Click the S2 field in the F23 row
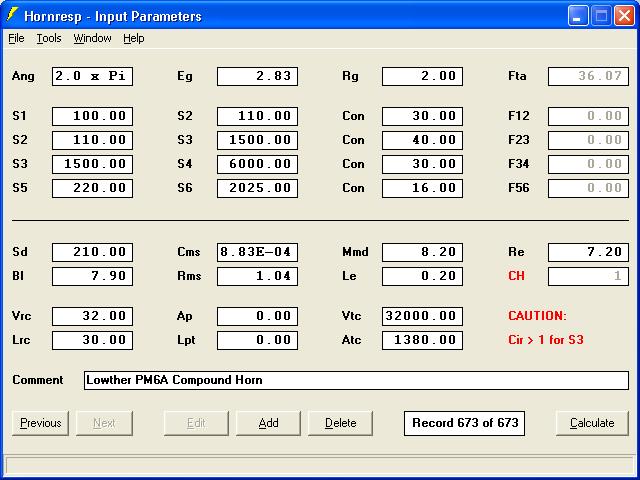640x480 pixels. (92, 140)
